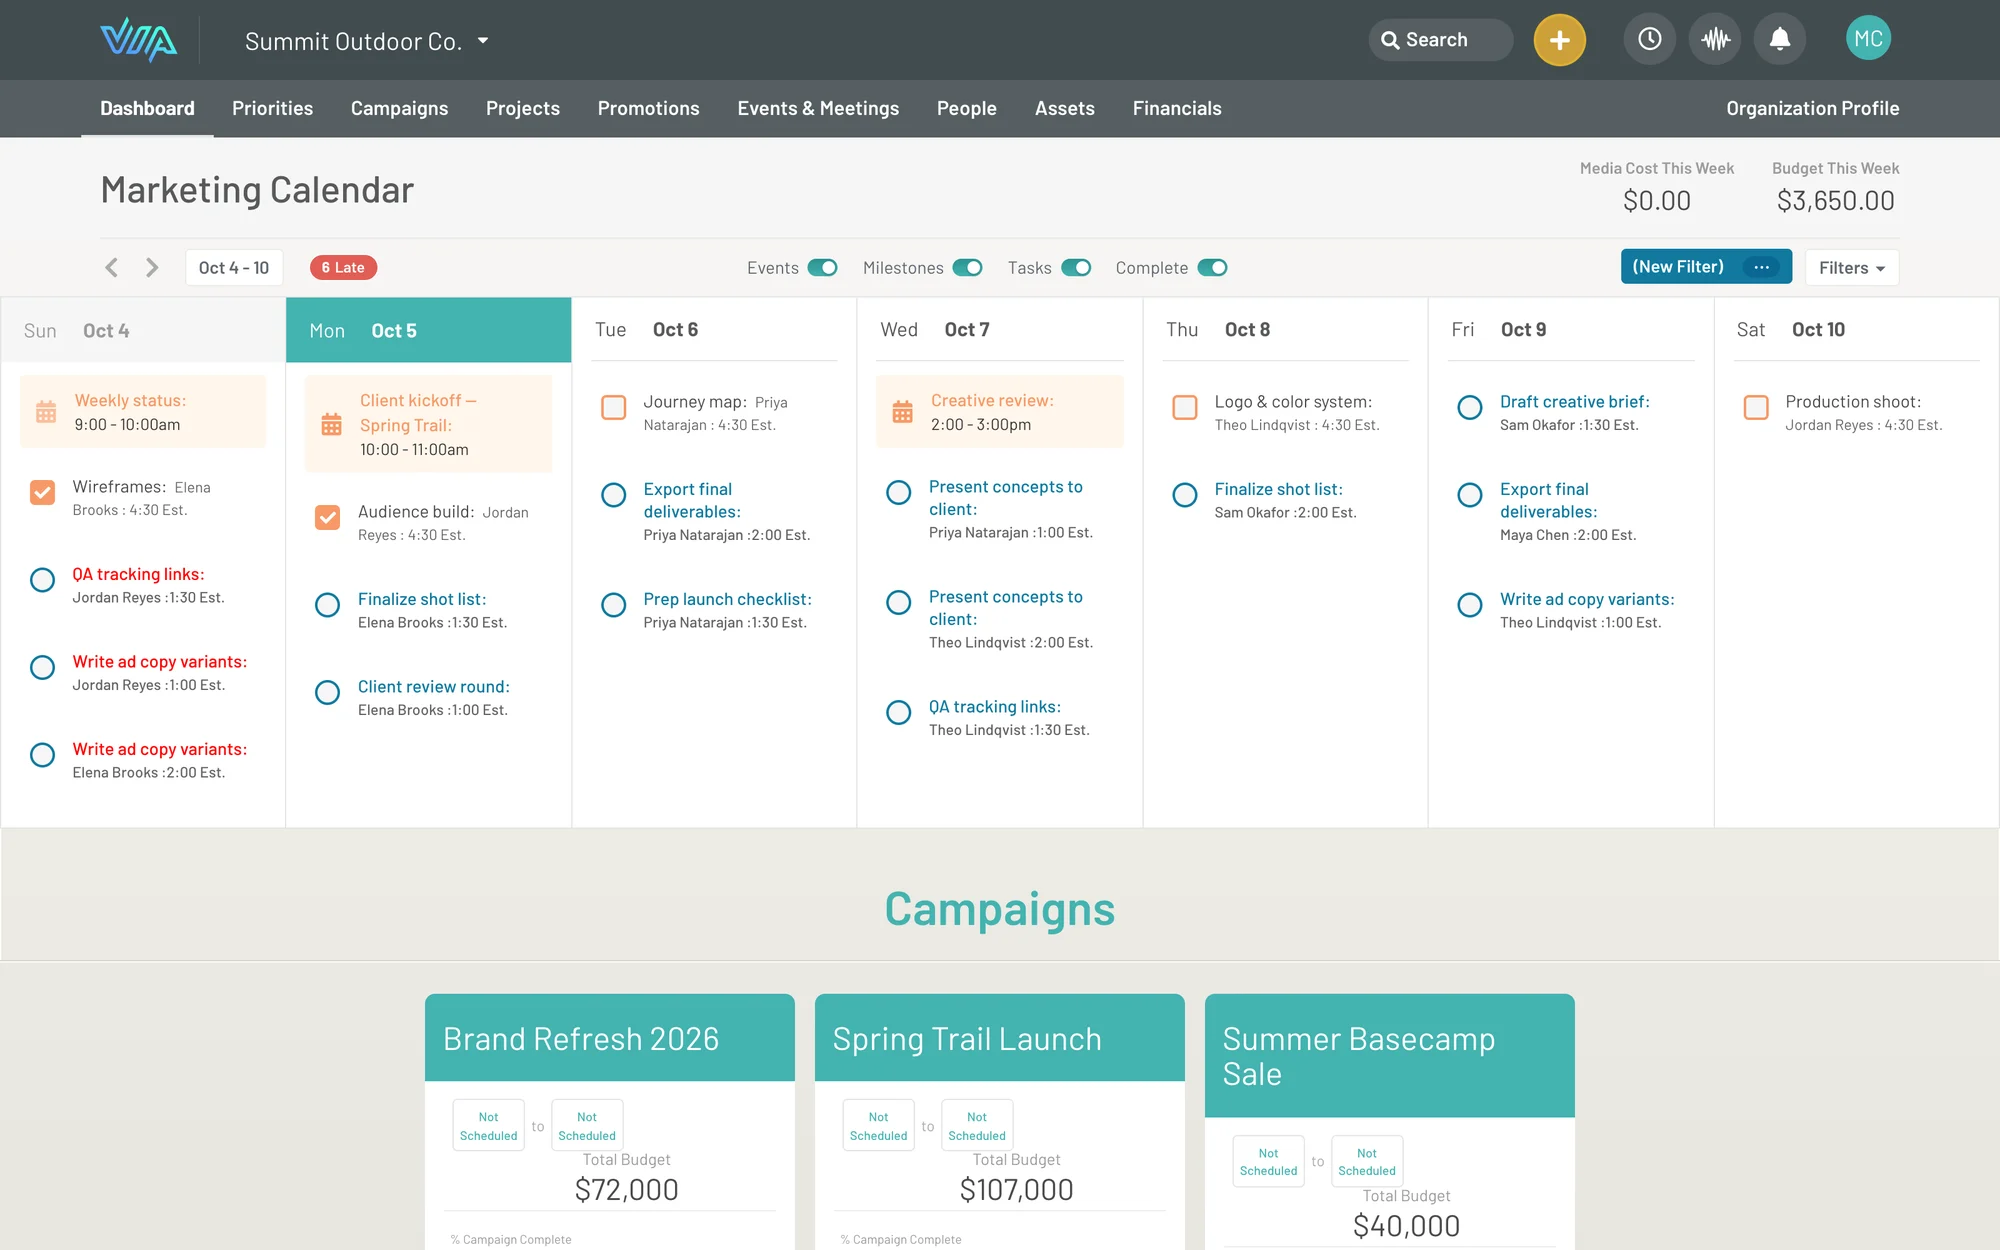The height and width of the screenshot is (1250, 2000).
Task: Open the Filters dropdown
Action: click(x=1852, y=267)
